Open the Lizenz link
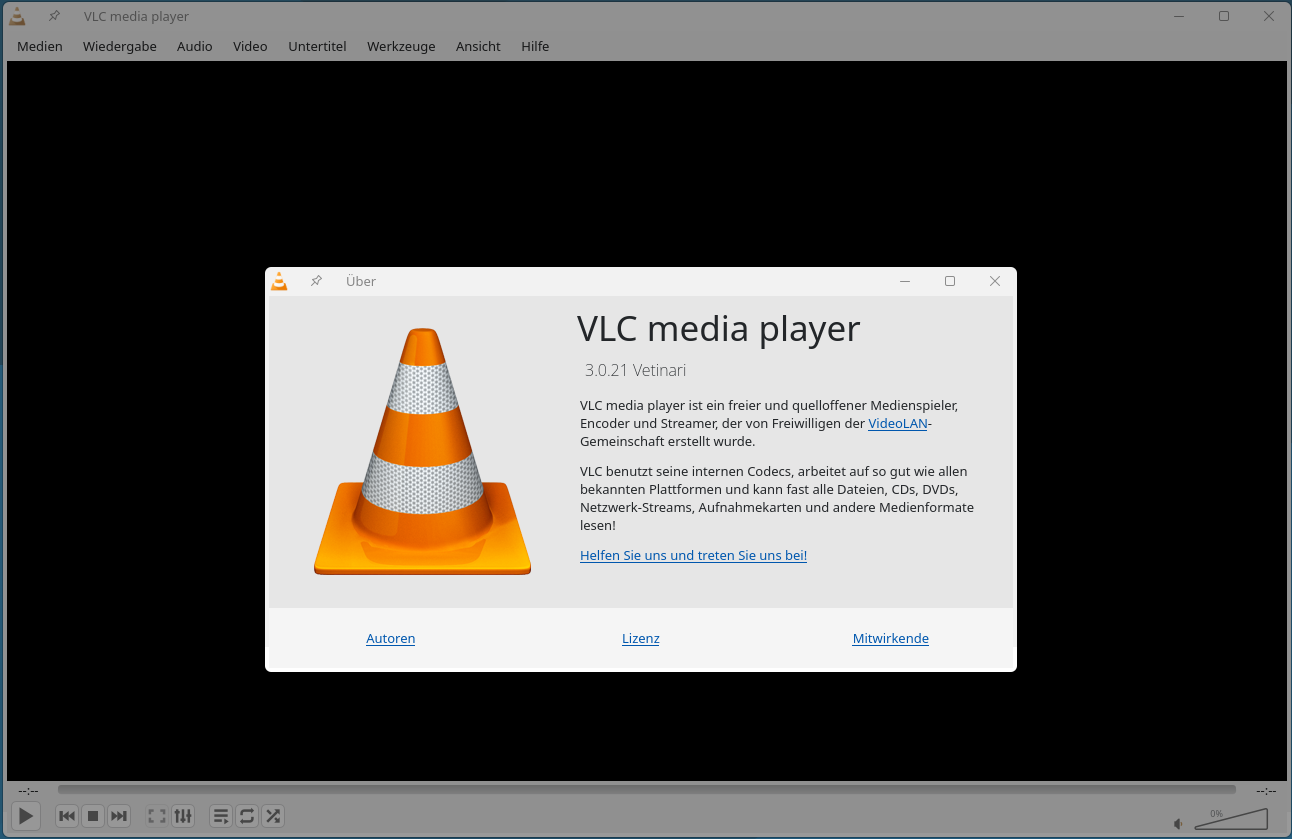The image size is (1292, 839). (x=641, y=638)
